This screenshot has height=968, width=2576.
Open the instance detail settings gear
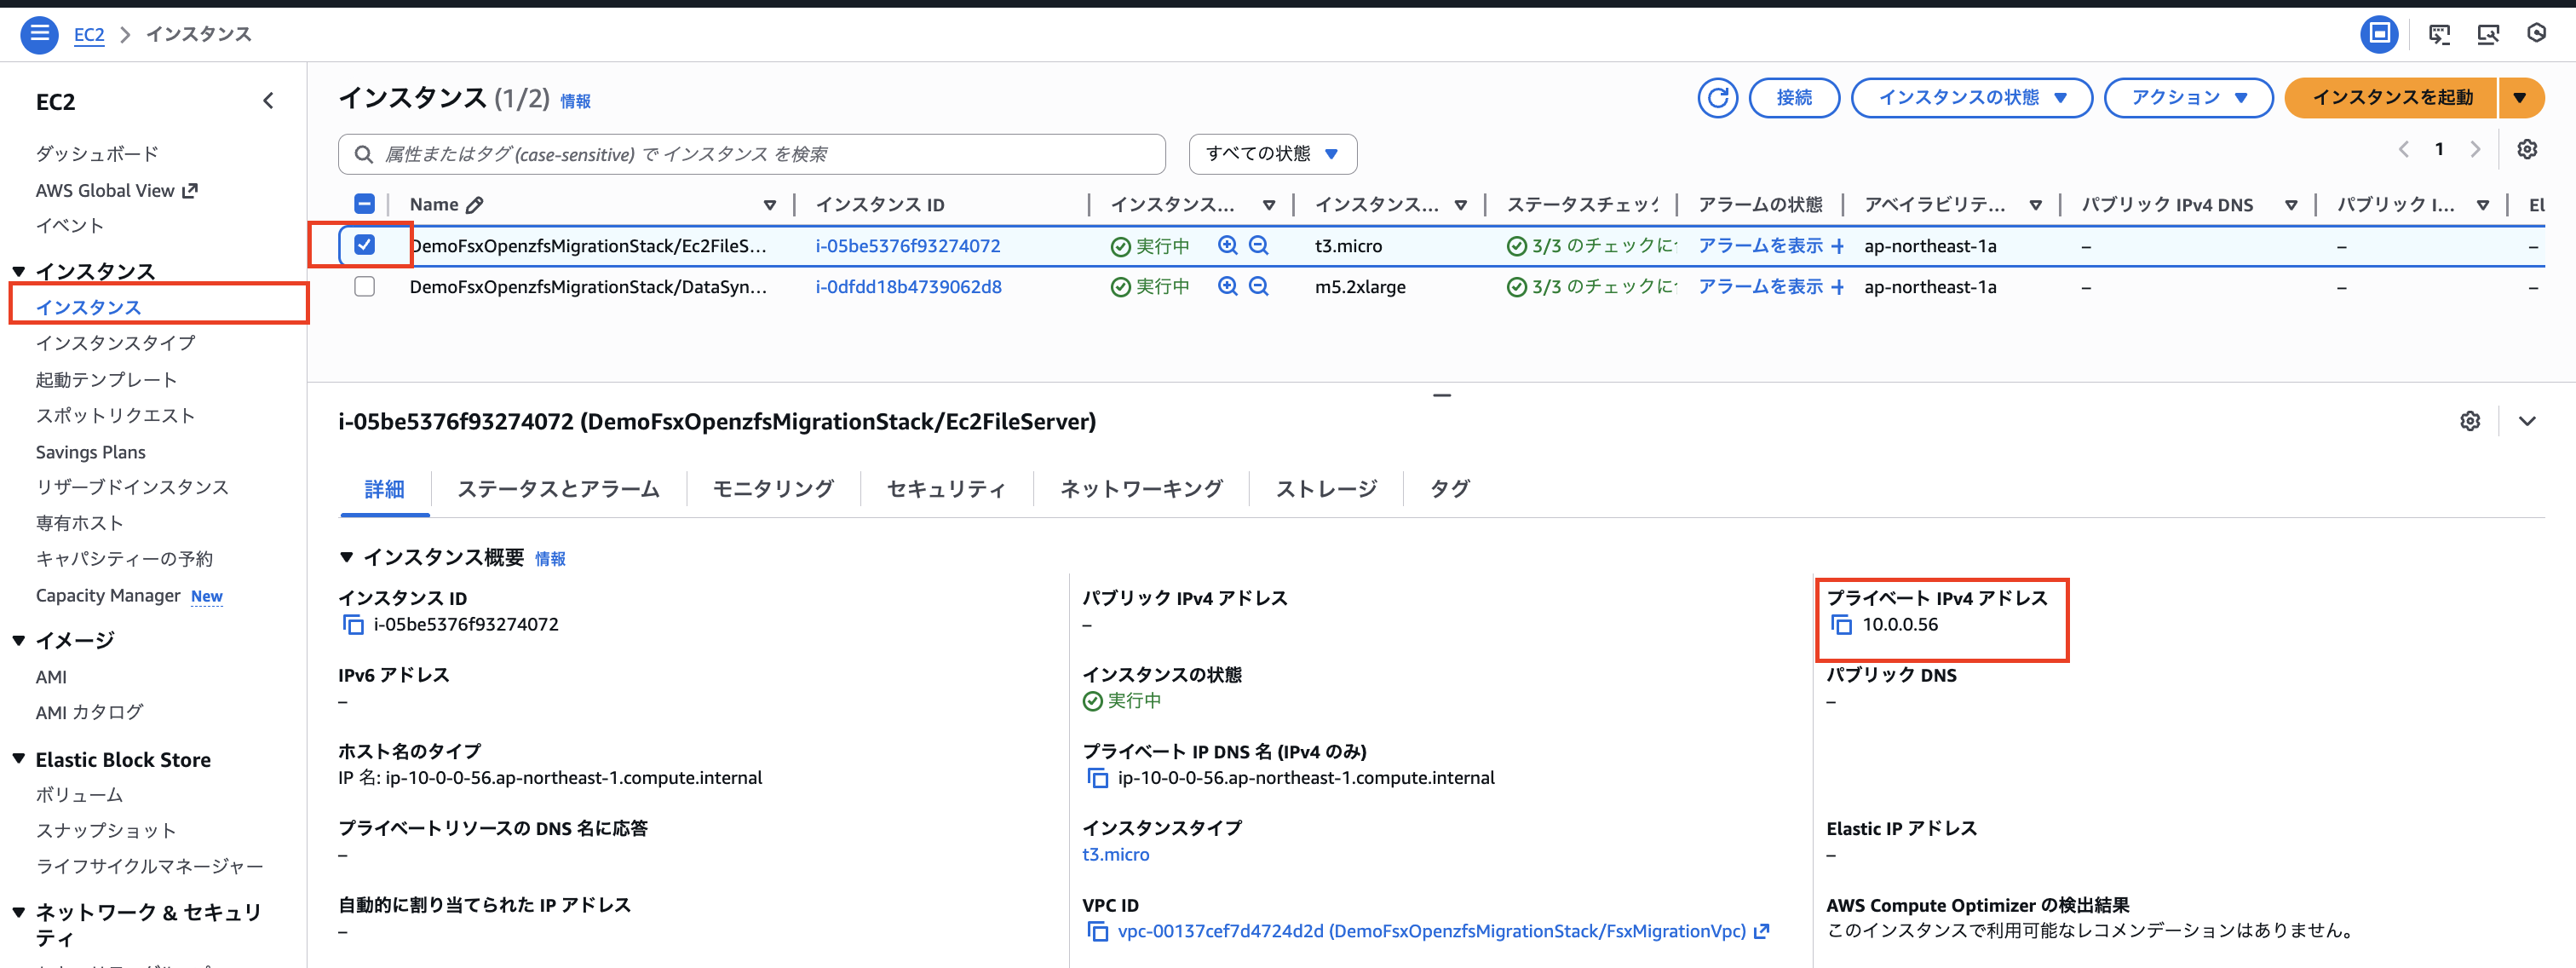pyautogui.click(x=2470, y=421)
